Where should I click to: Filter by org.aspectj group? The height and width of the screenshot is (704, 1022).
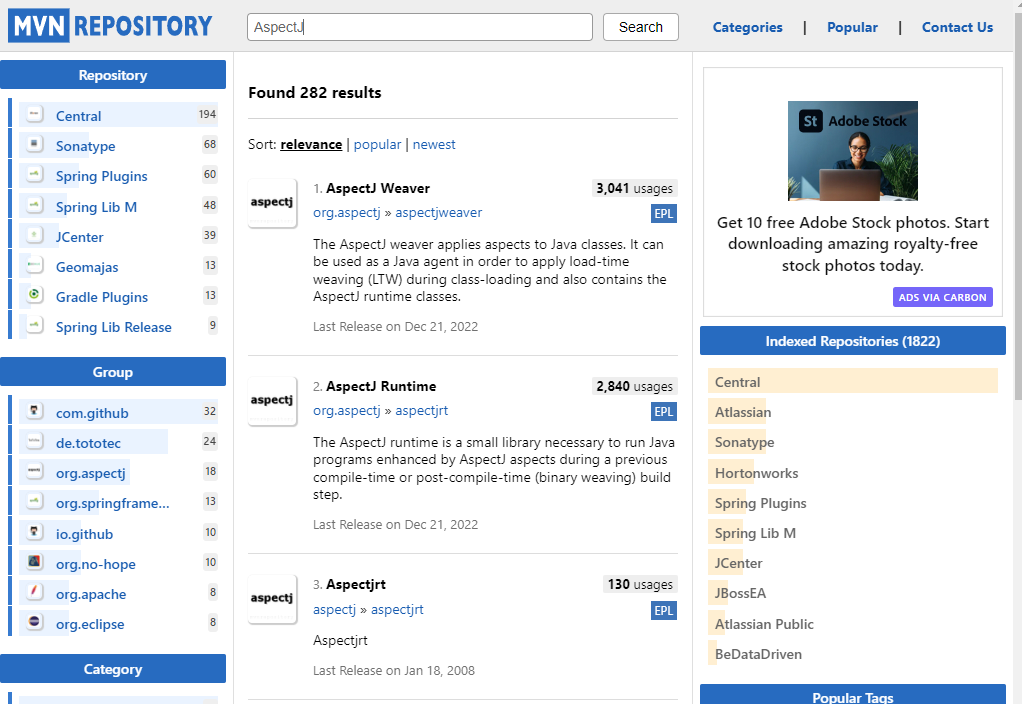[x=91, y=473]
